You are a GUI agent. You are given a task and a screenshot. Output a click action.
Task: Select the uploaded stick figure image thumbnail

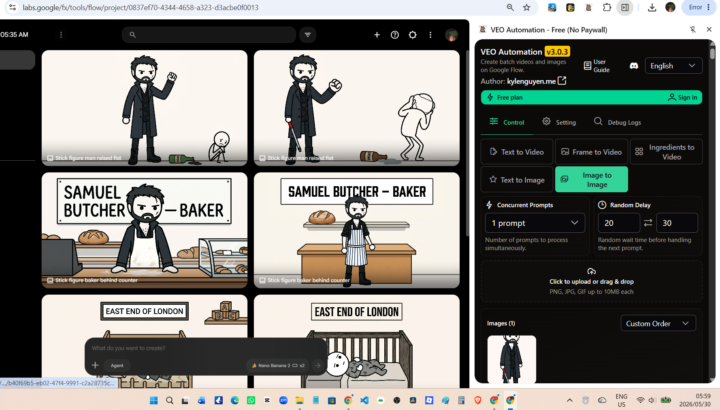pos(512,359)
